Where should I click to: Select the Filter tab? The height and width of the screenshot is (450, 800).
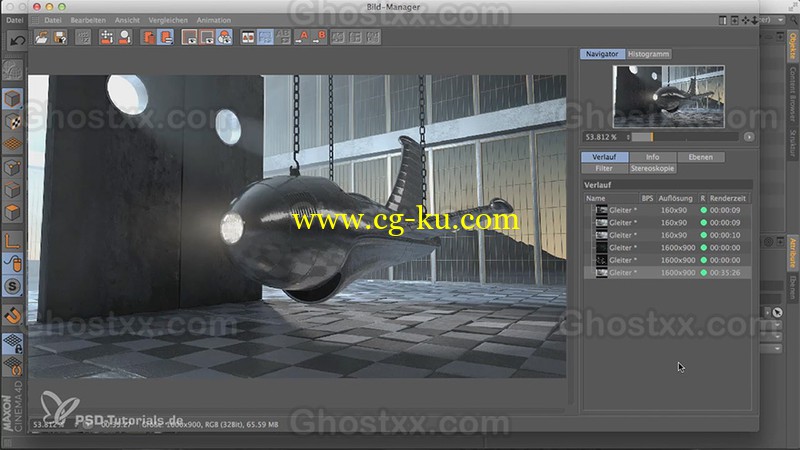pos(604,168)
